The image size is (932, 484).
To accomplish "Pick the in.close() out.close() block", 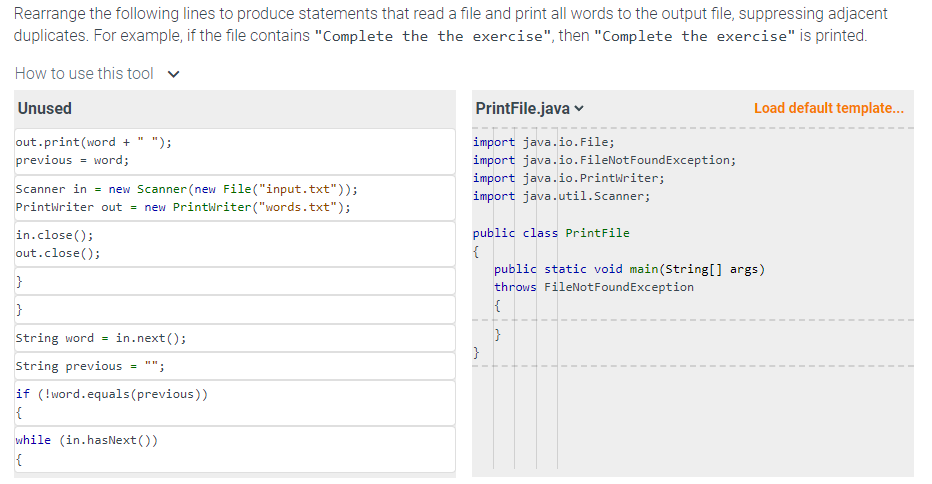I will point(235,244).
